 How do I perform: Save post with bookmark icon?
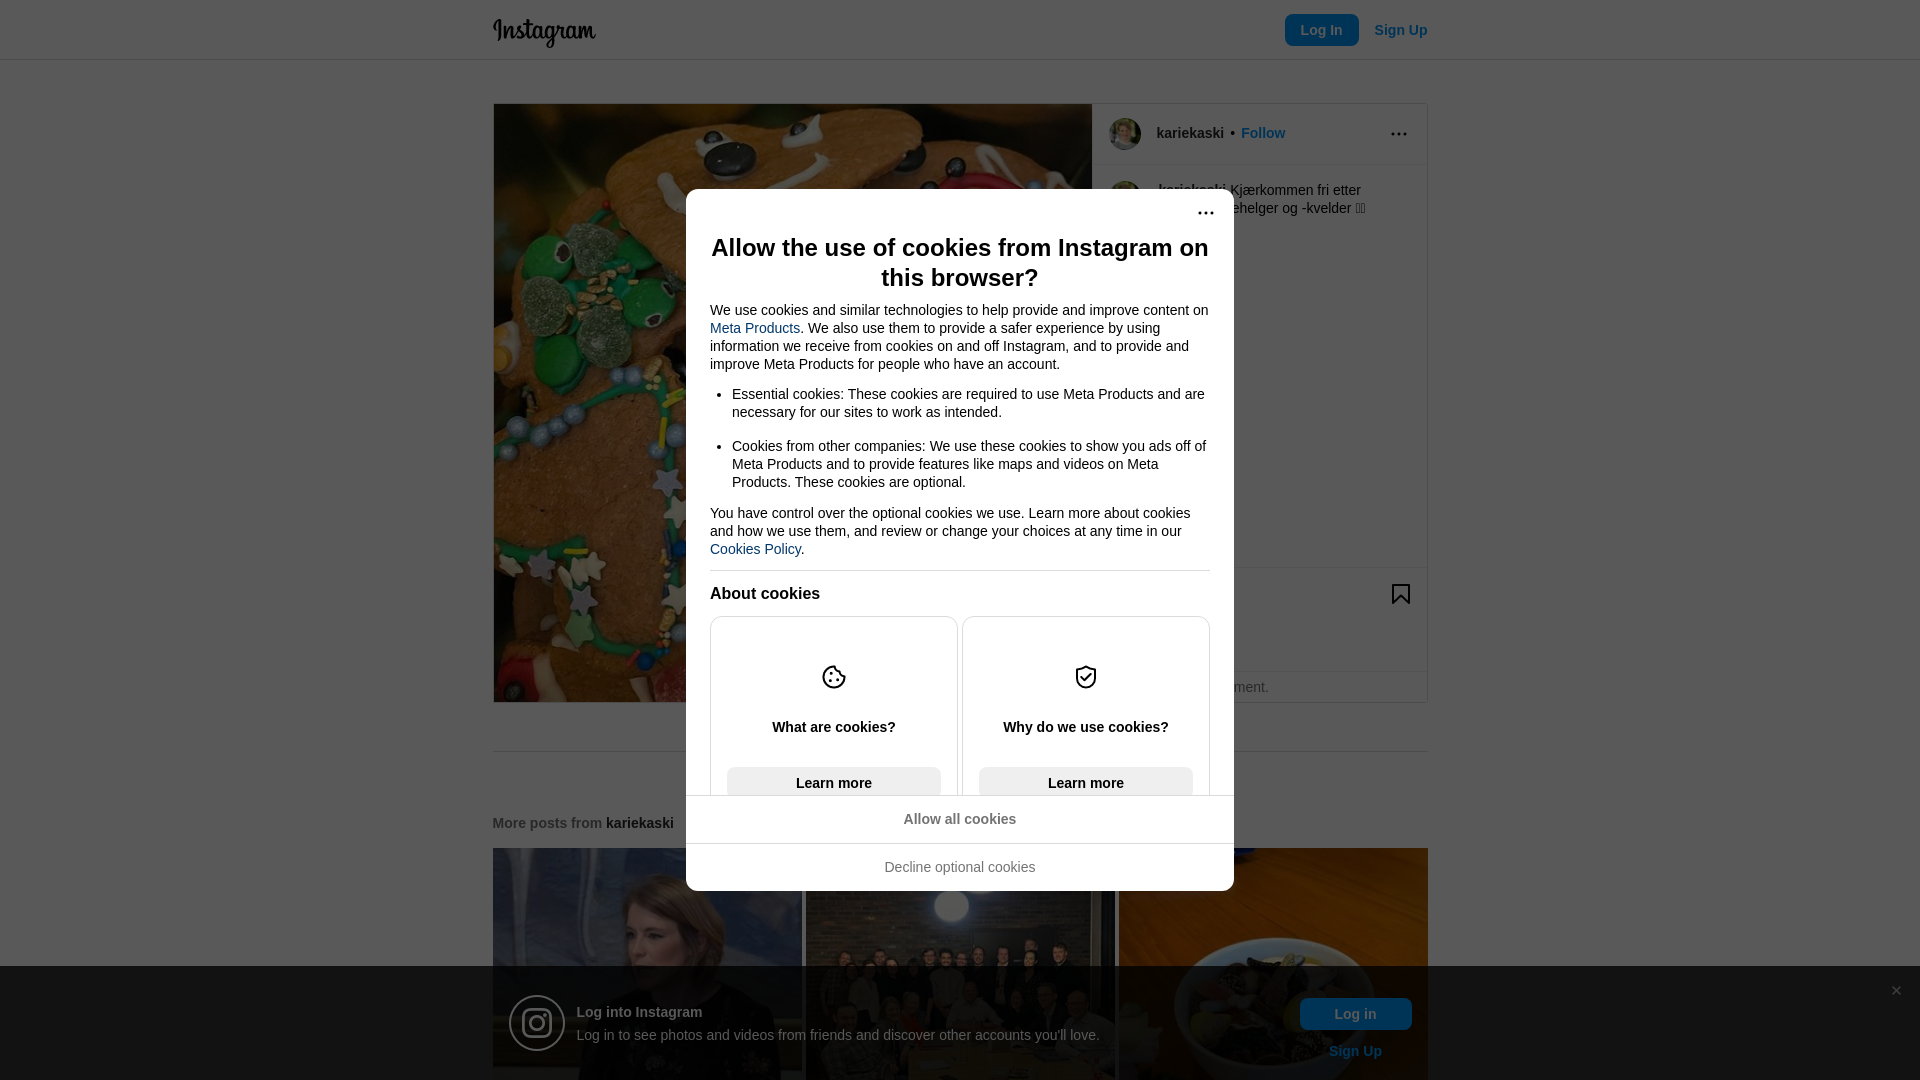tap(1401, 594)
